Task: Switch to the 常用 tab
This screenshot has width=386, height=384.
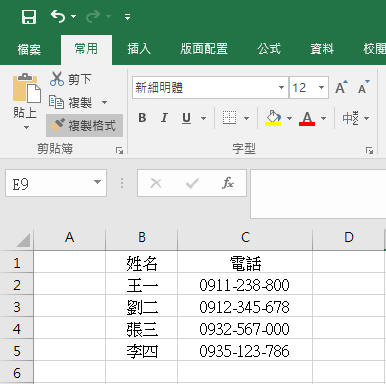Action: (x=86, y=49)
